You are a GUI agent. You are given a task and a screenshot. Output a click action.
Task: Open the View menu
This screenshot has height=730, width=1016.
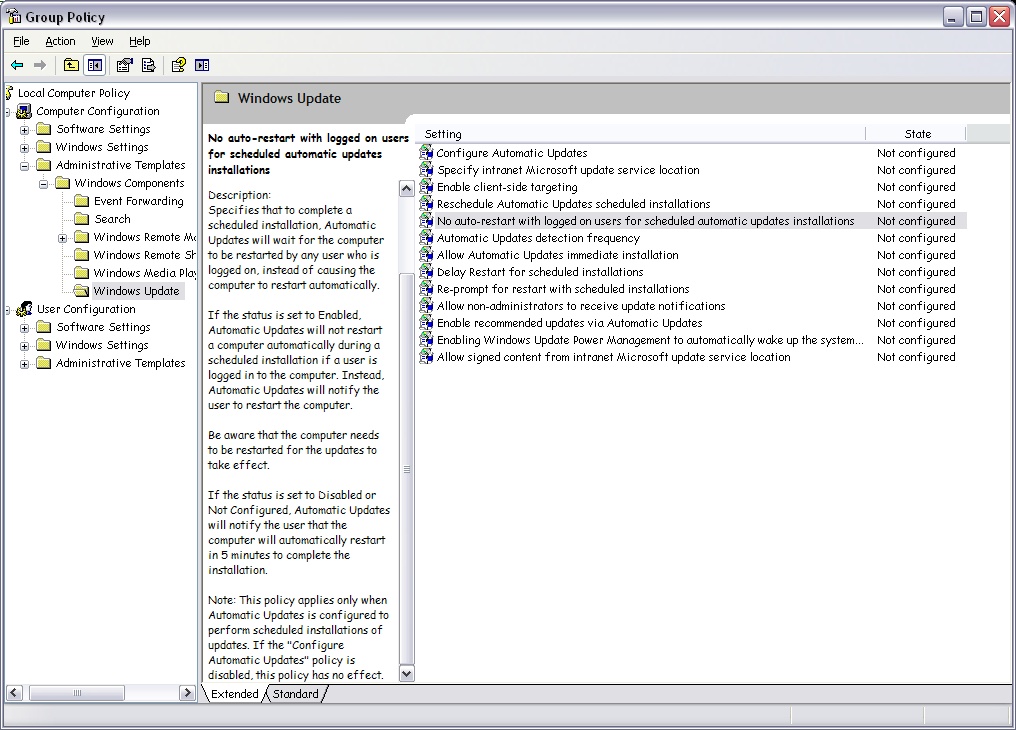[102, 41]
